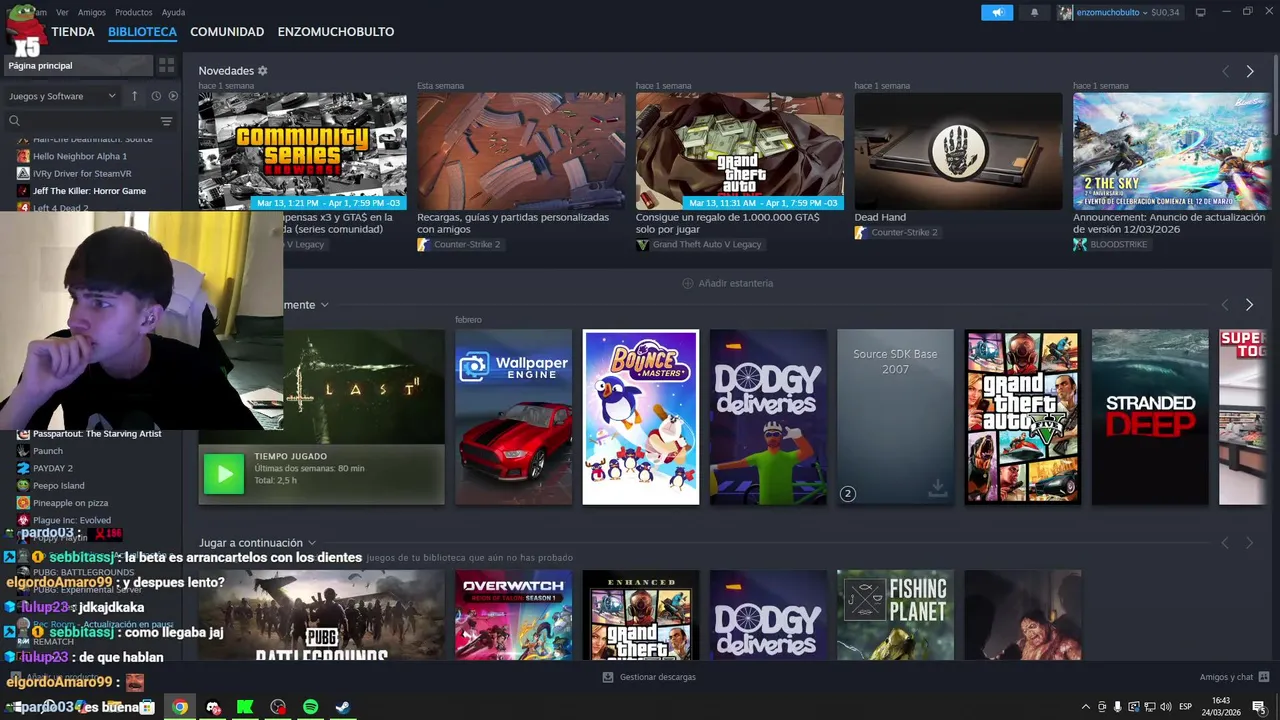Click the download icon on Source SDK Base 2007

(937, 487)
